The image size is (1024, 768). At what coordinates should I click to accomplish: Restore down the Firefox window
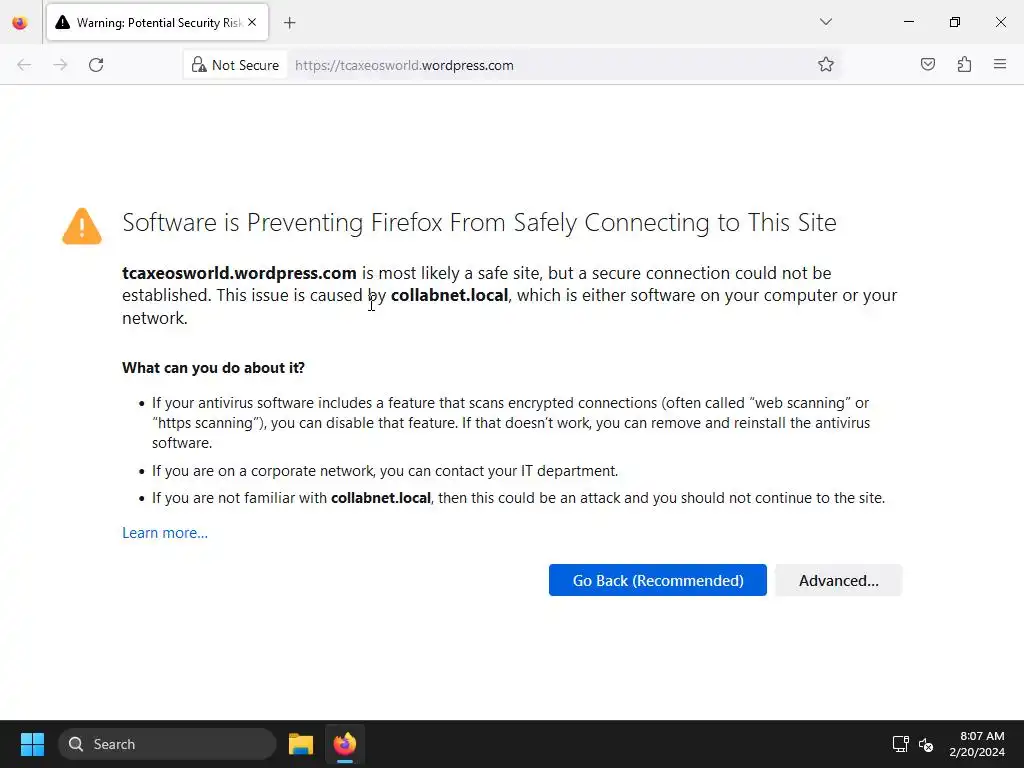tap(955, 22)
